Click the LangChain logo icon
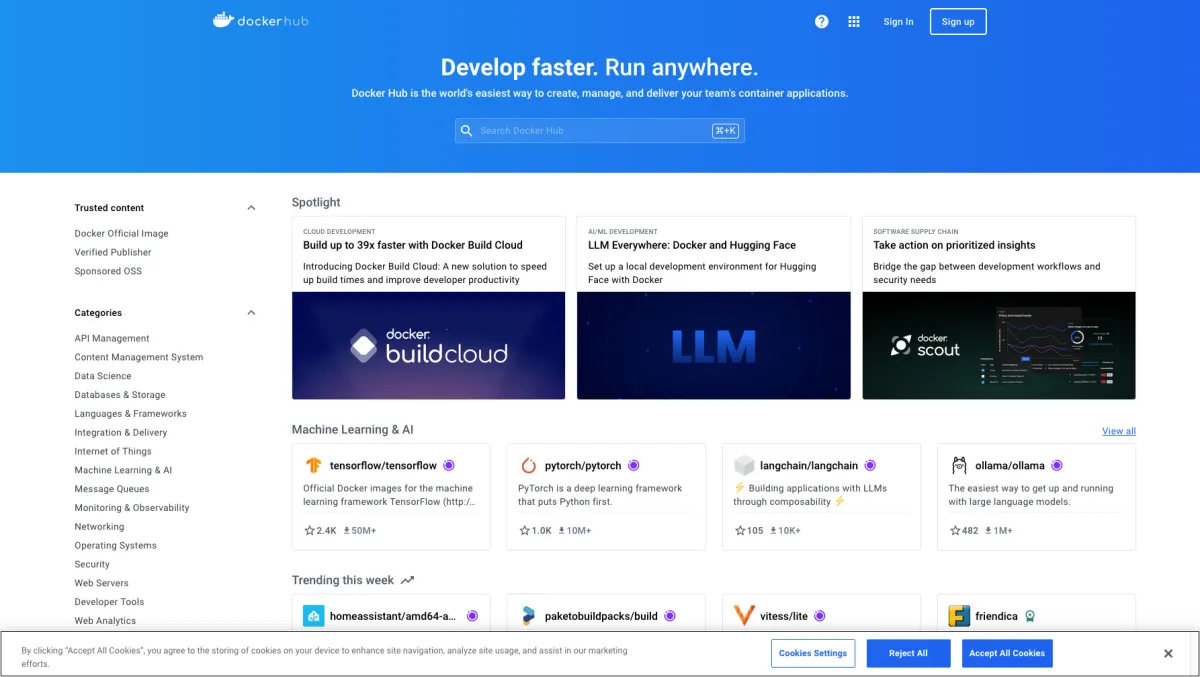The width and height of the screenshot is (1200, 677). (744, 466)
